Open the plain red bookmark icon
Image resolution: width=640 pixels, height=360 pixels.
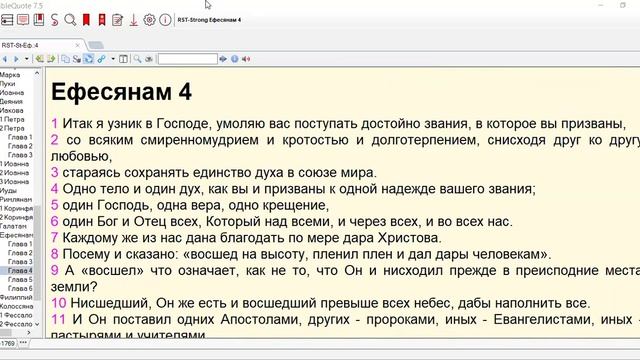pyautogui.click(x=86, y=20)
